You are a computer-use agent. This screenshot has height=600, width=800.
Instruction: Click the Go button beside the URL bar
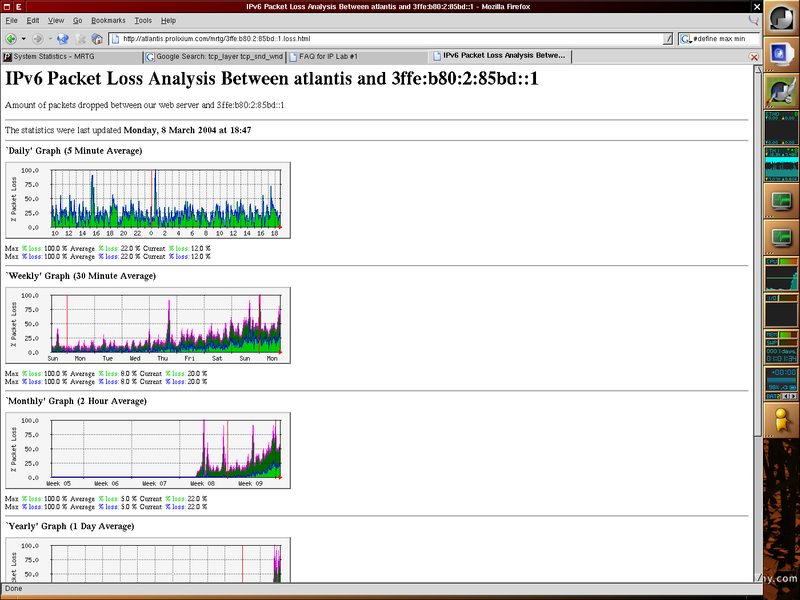click(668, 39)
